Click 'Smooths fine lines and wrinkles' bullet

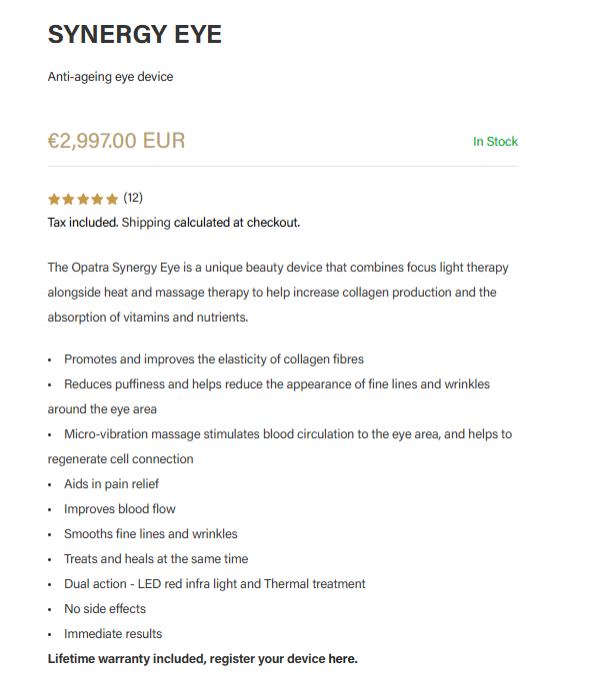point(151,534)
